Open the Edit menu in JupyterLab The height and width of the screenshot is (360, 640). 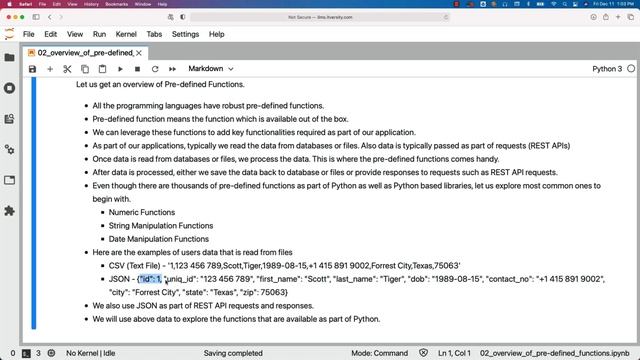pyautogui.click(x=51, y=34)
